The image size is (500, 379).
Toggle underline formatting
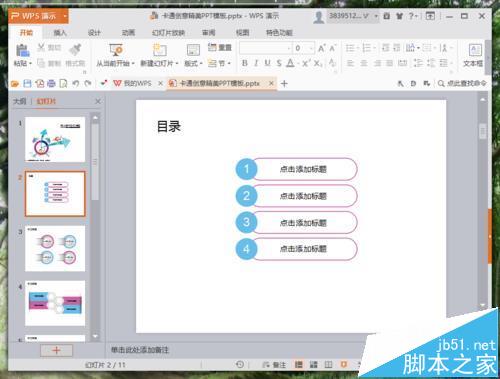pos(267,63)
